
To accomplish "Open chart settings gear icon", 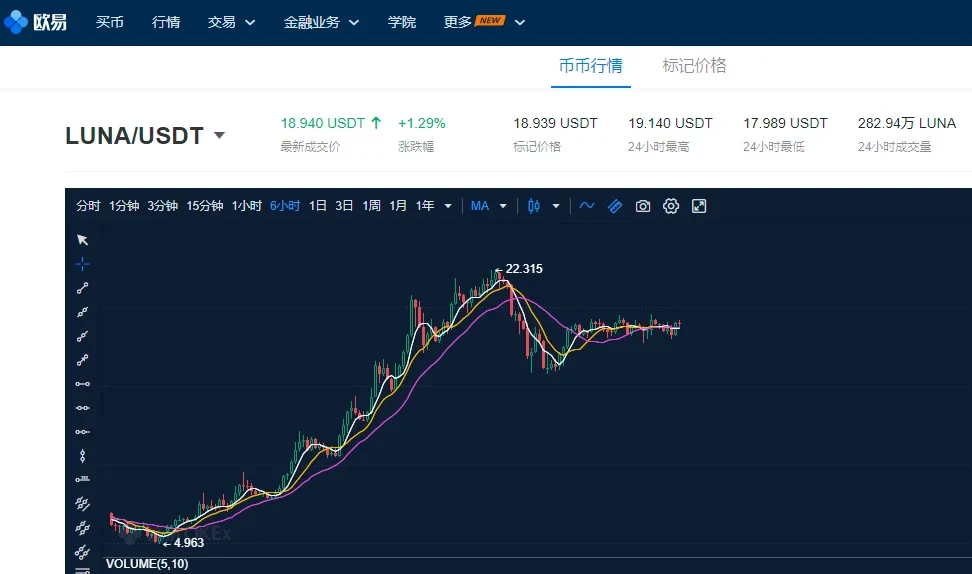I will pyautogui.click(x=671, y=206).
